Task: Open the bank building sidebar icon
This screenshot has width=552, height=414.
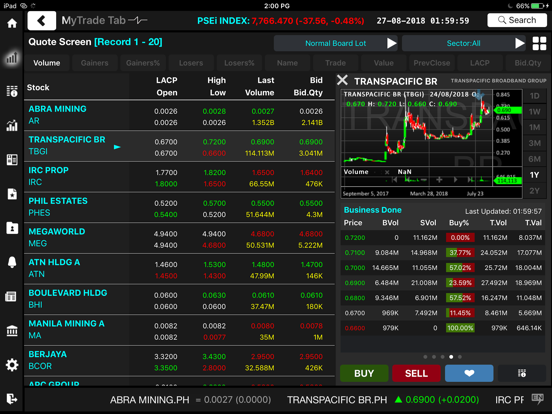Action: 12,331
